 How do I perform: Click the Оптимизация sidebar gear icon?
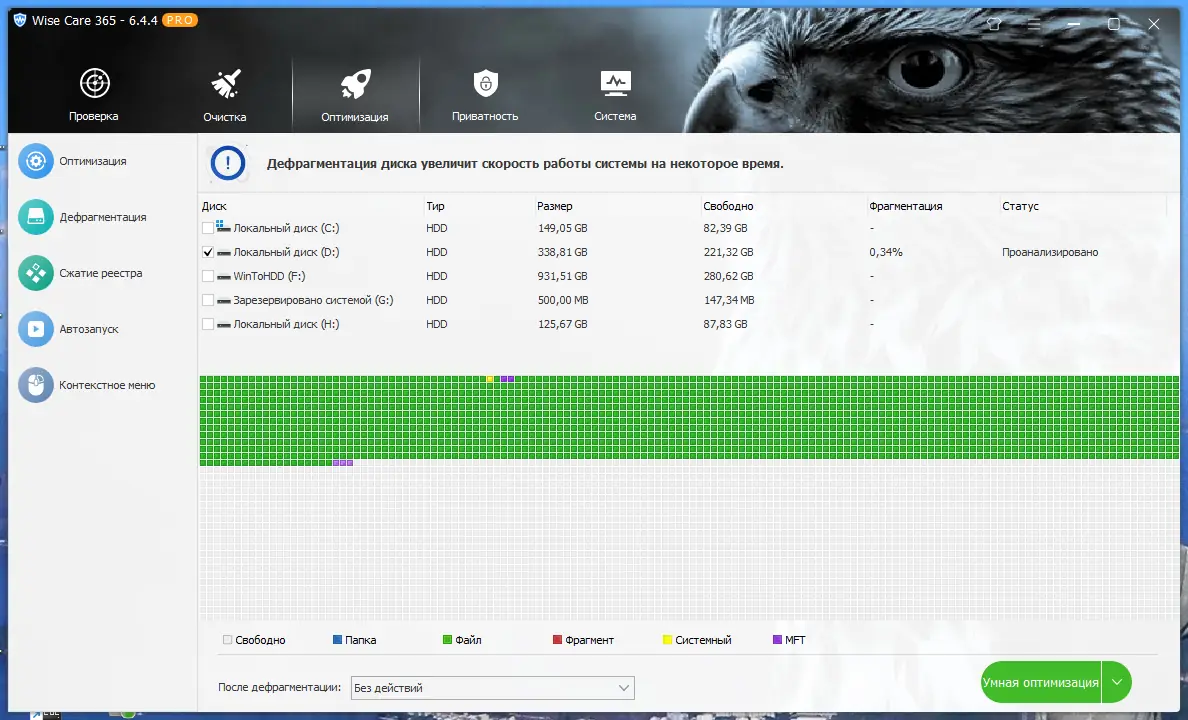pyautogui.click(x=36, y=161)
